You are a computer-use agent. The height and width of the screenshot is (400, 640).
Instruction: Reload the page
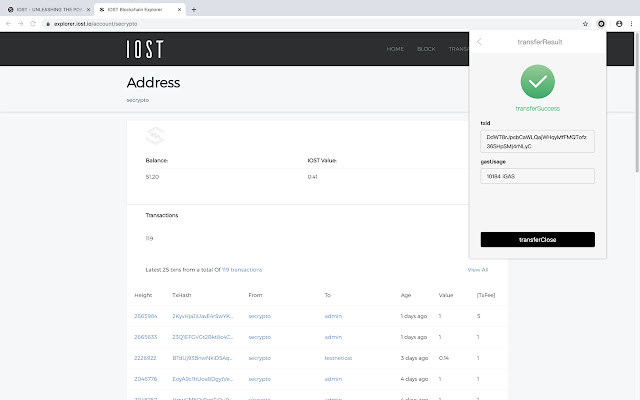click(x=33, y=24)
